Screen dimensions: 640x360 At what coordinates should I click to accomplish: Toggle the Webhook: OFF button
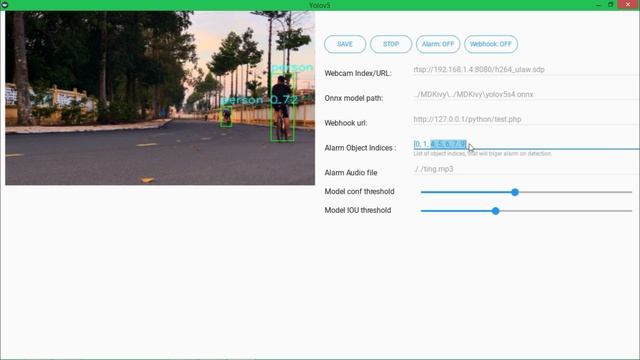(491, 44)
